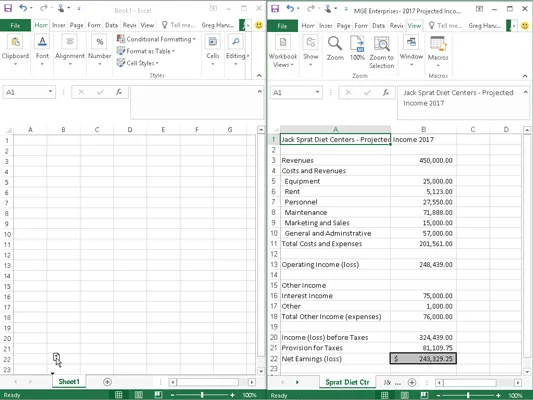Click the zoom slider in left status bar

click(202, 395)
